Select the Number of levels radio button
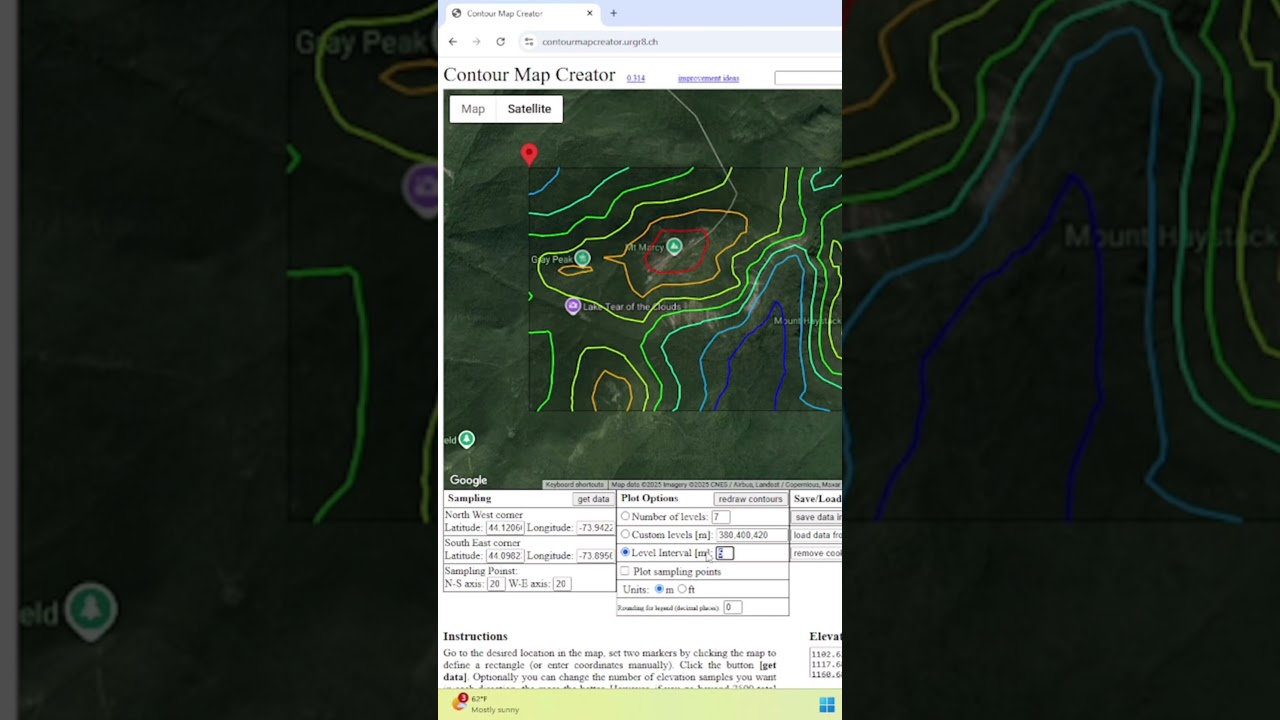1280x720 pixels. pyautogui.click(x=625, y=517)
